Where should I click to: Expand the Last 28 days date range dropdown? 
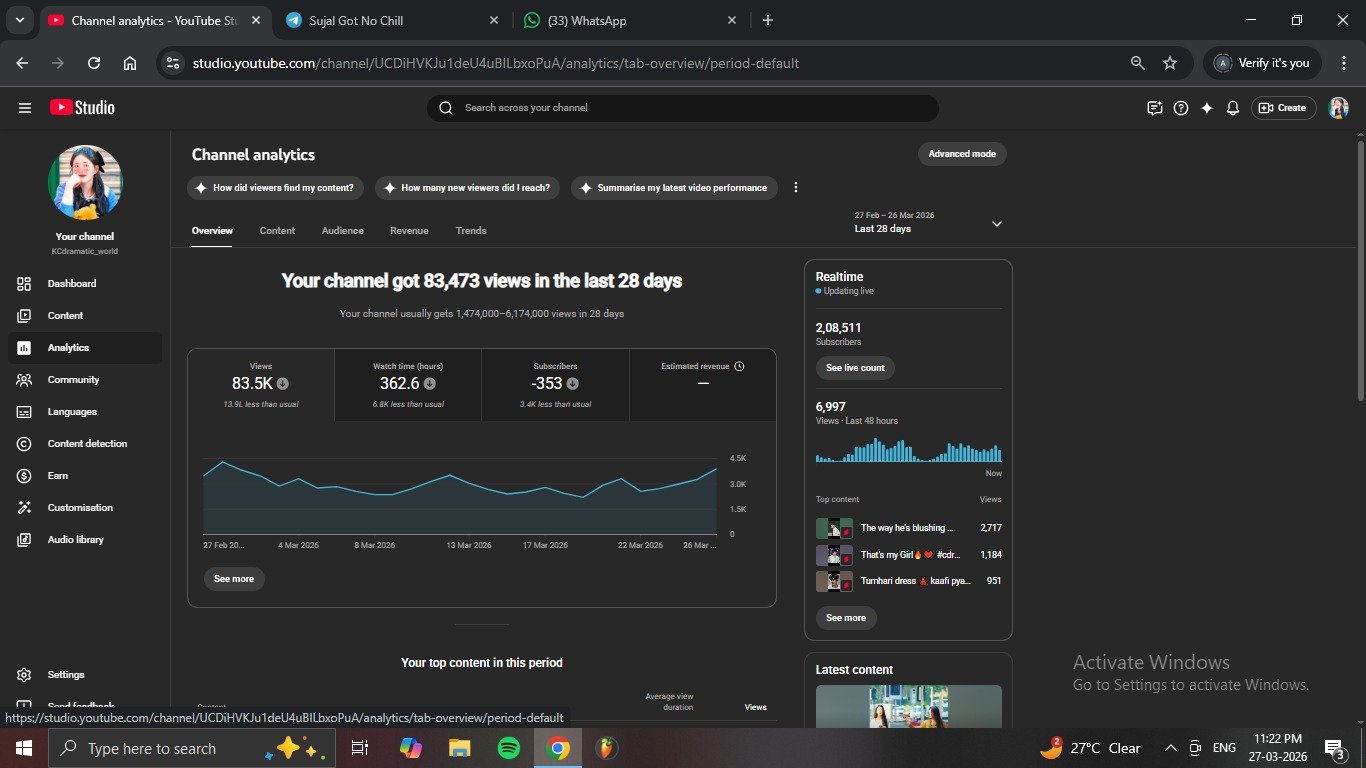(996, 224)
